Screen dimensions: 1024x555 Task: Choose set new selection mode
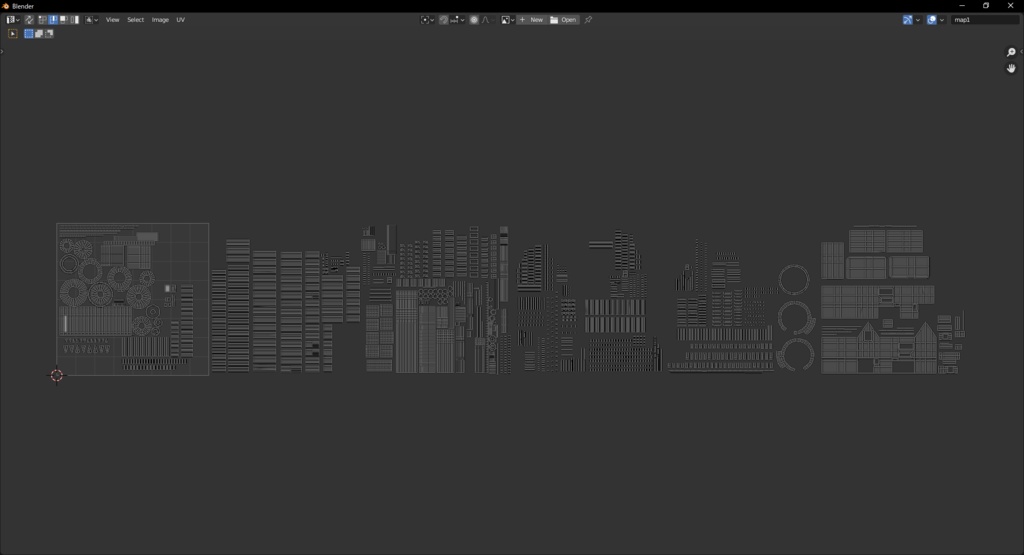click(x=29, y=33)
